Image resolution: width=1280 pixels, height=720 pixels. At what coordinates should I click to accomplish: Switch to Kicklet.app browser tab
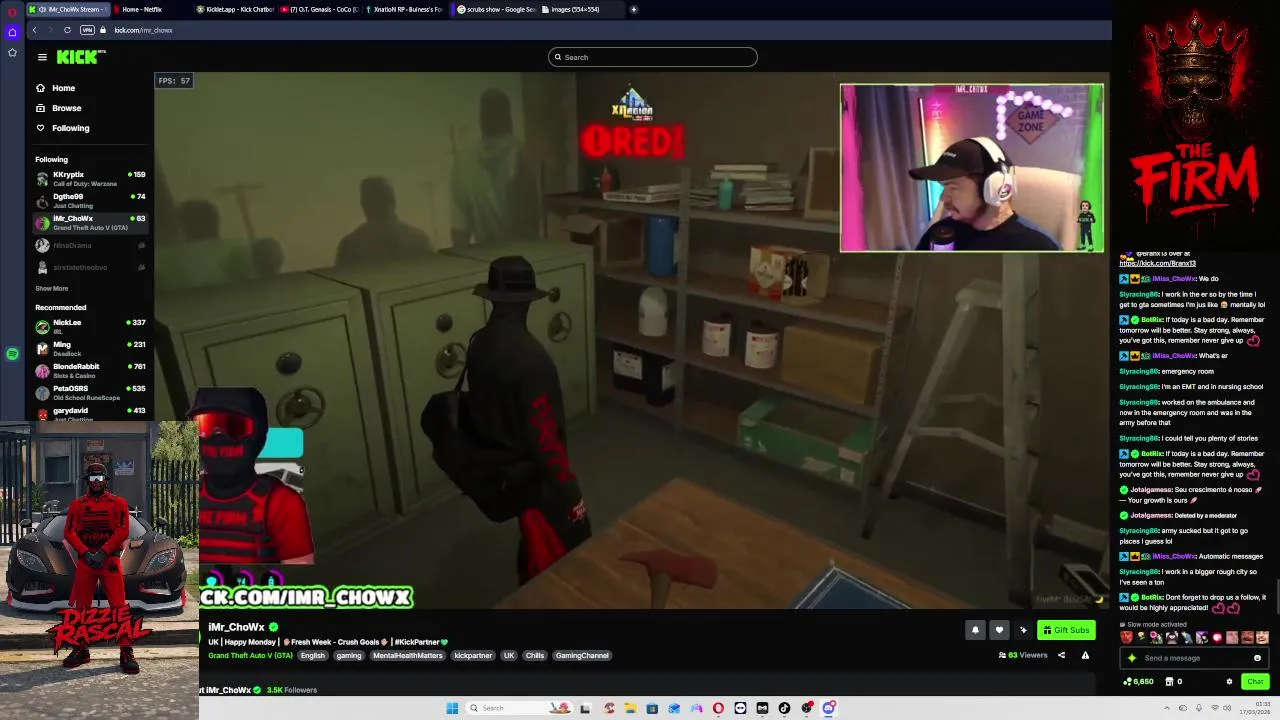[234, 9]
